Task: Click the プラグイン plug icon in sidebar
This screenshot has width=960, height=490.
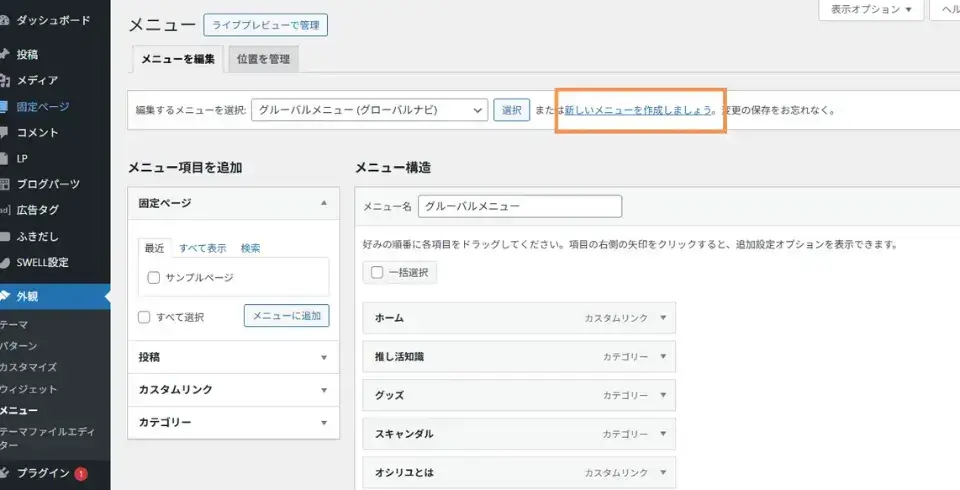Action: coord(4,473)
